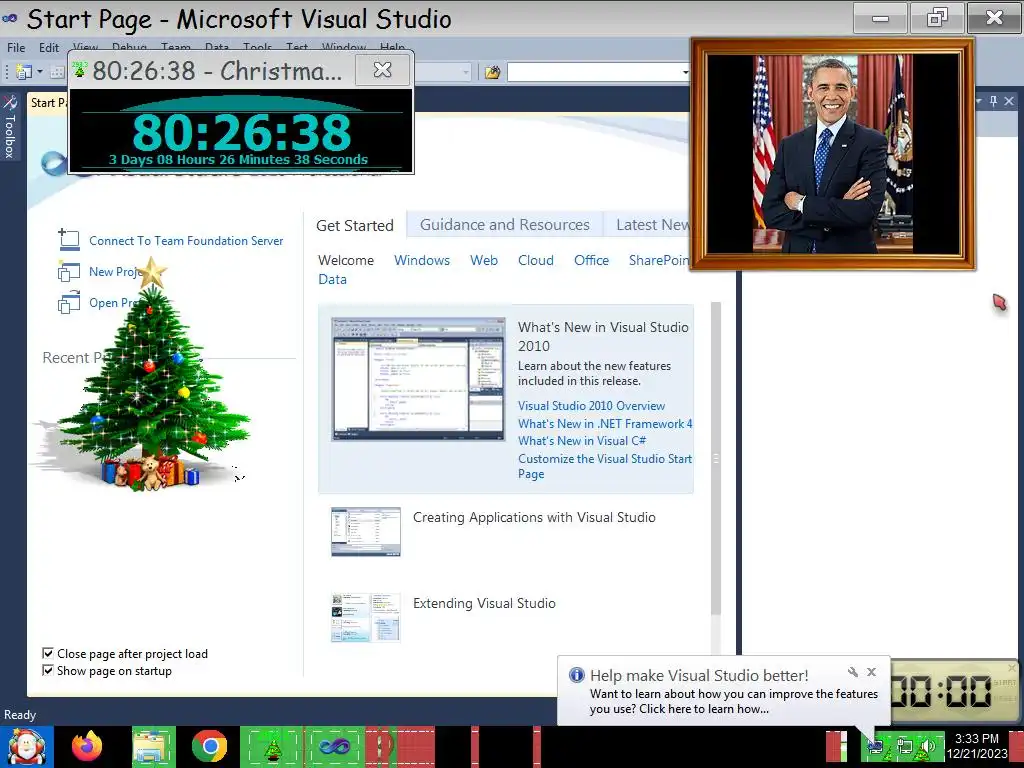Open Visual Studio 2010 Overview link
This screenshot has height=768, width=1024.
[592, 406]
